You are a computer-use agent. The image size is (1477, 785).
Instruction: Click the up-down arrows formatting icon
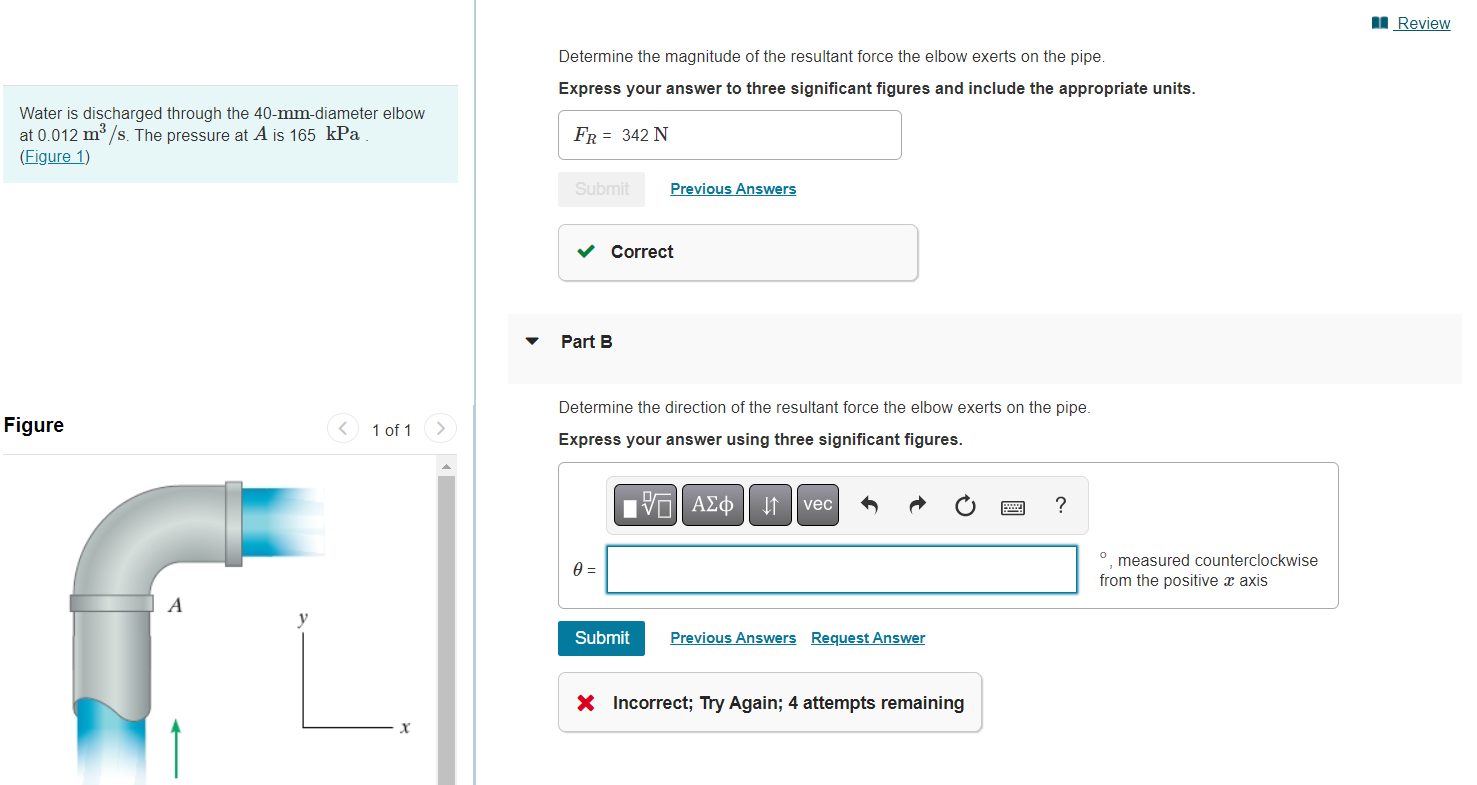click(770, 505)
